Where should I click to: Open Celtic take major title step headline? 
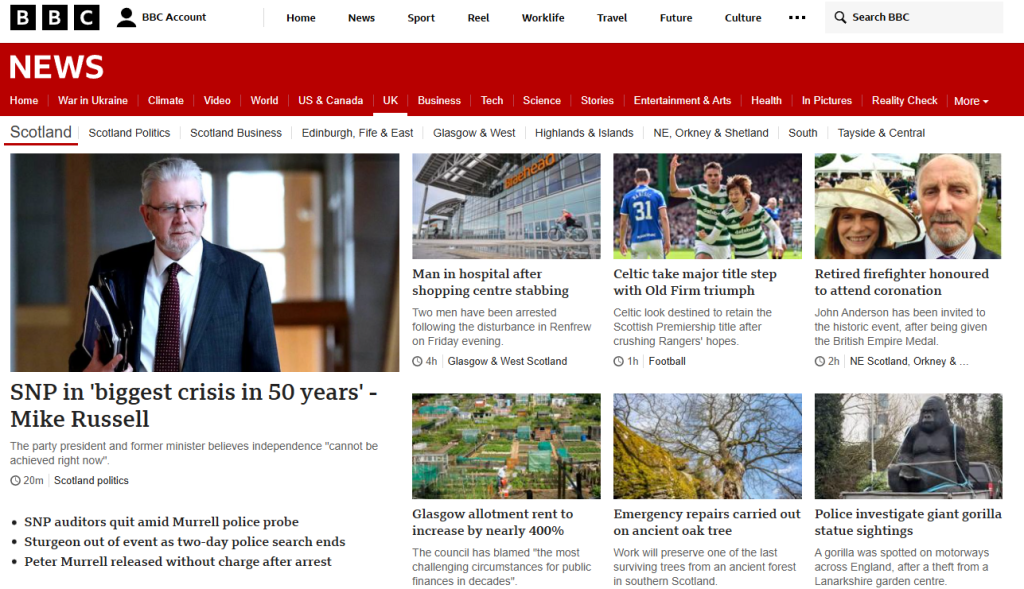tap(695, 282)
